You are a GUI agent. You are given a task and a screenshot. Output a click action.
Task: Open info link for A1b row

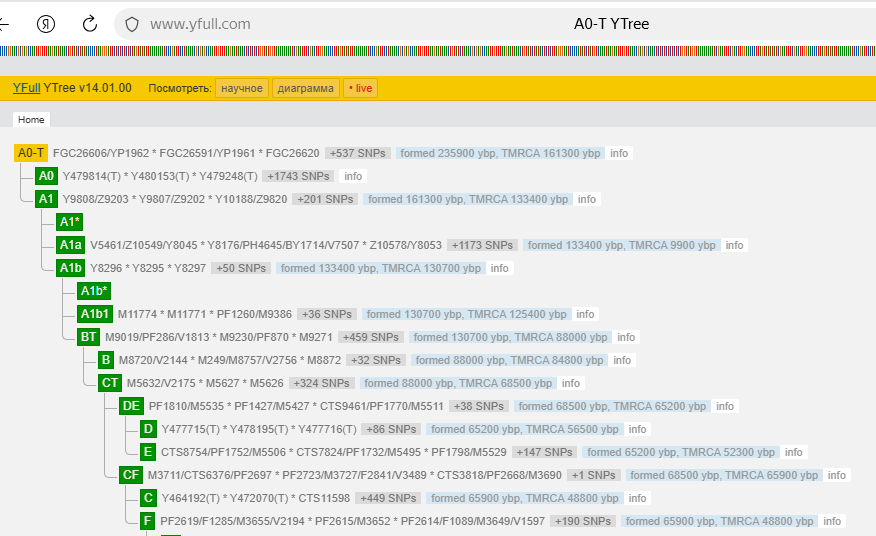[x=499, y=268]
